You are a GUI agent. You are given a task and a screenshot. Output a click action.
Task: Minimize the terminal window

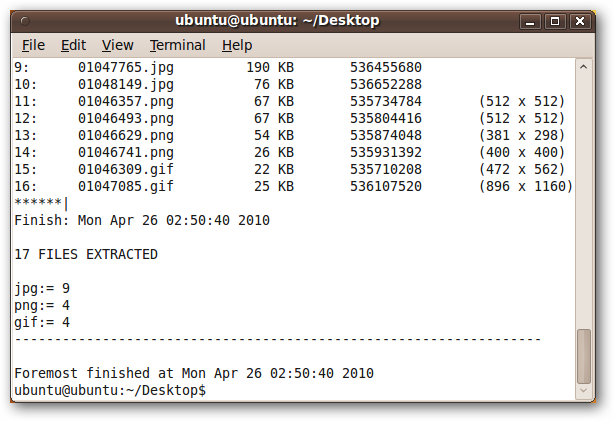(530, 21)
